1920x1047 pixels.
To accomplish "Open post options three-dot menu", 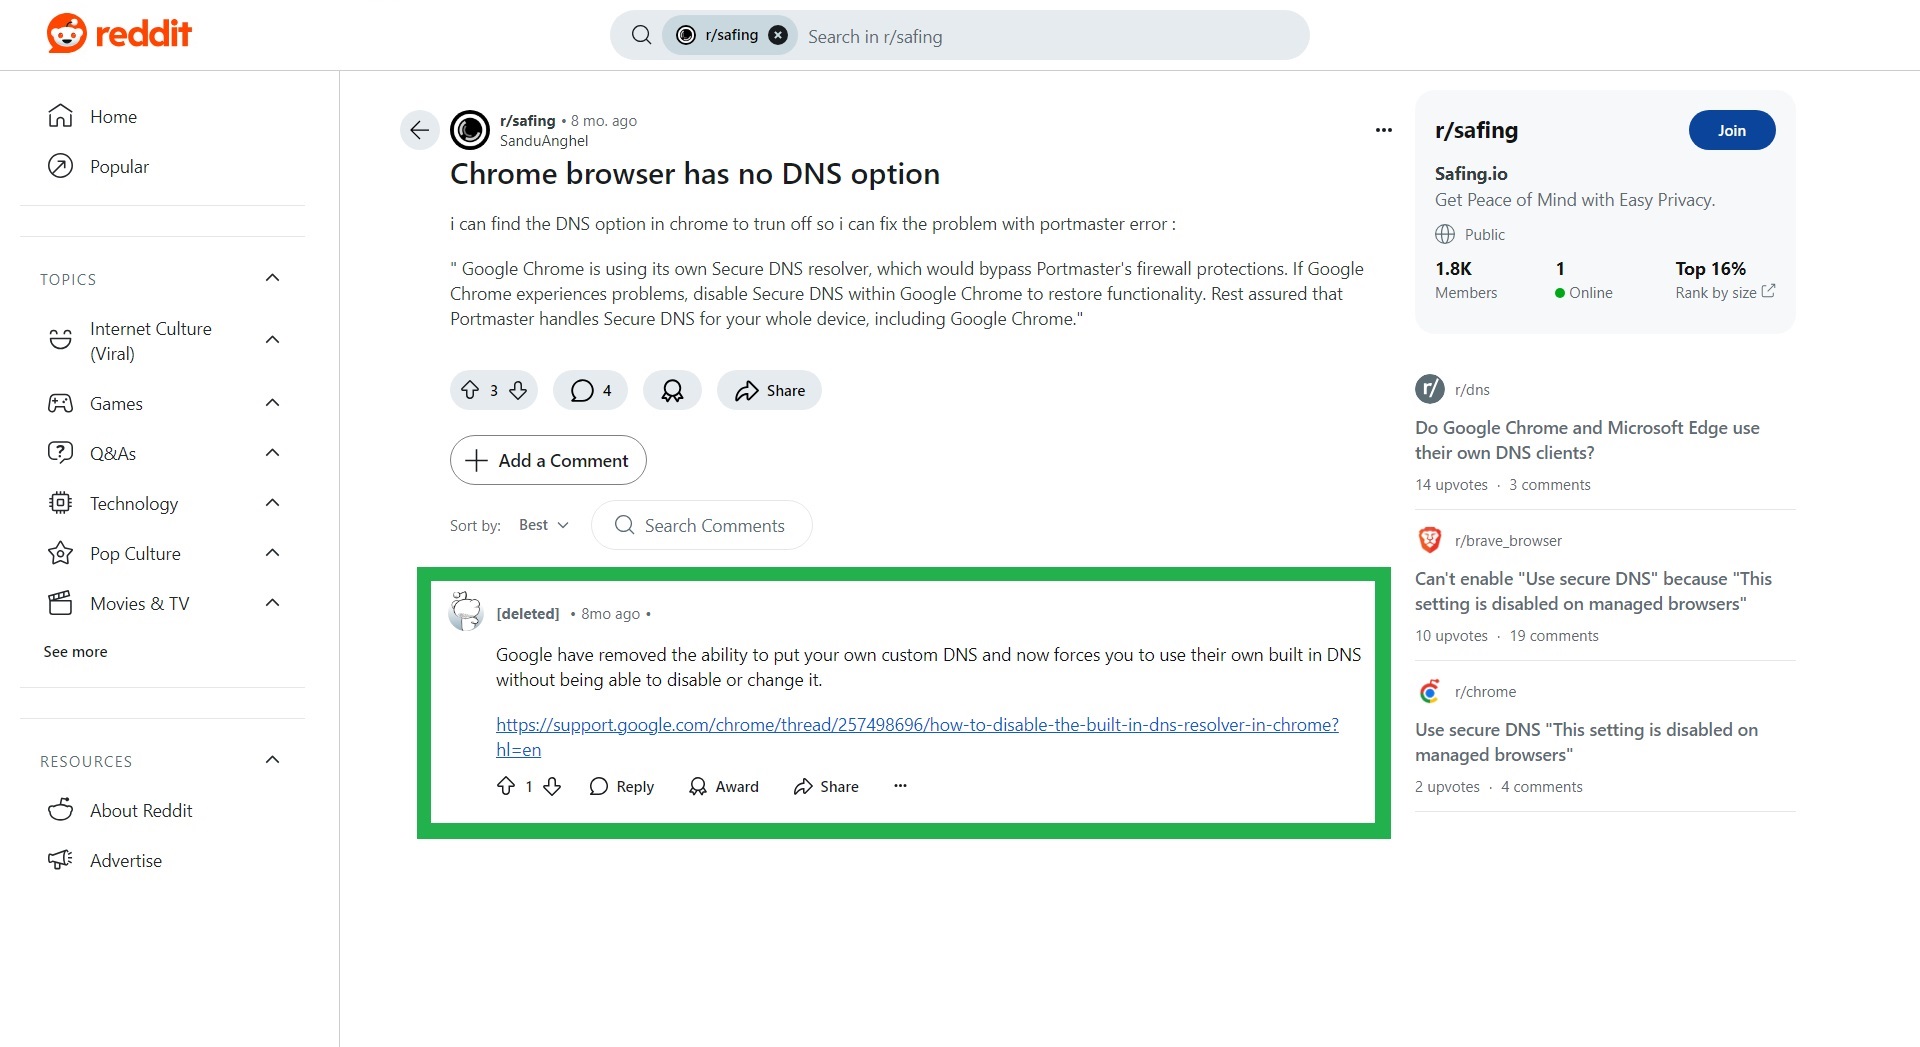I will (x=1384, y=130).
